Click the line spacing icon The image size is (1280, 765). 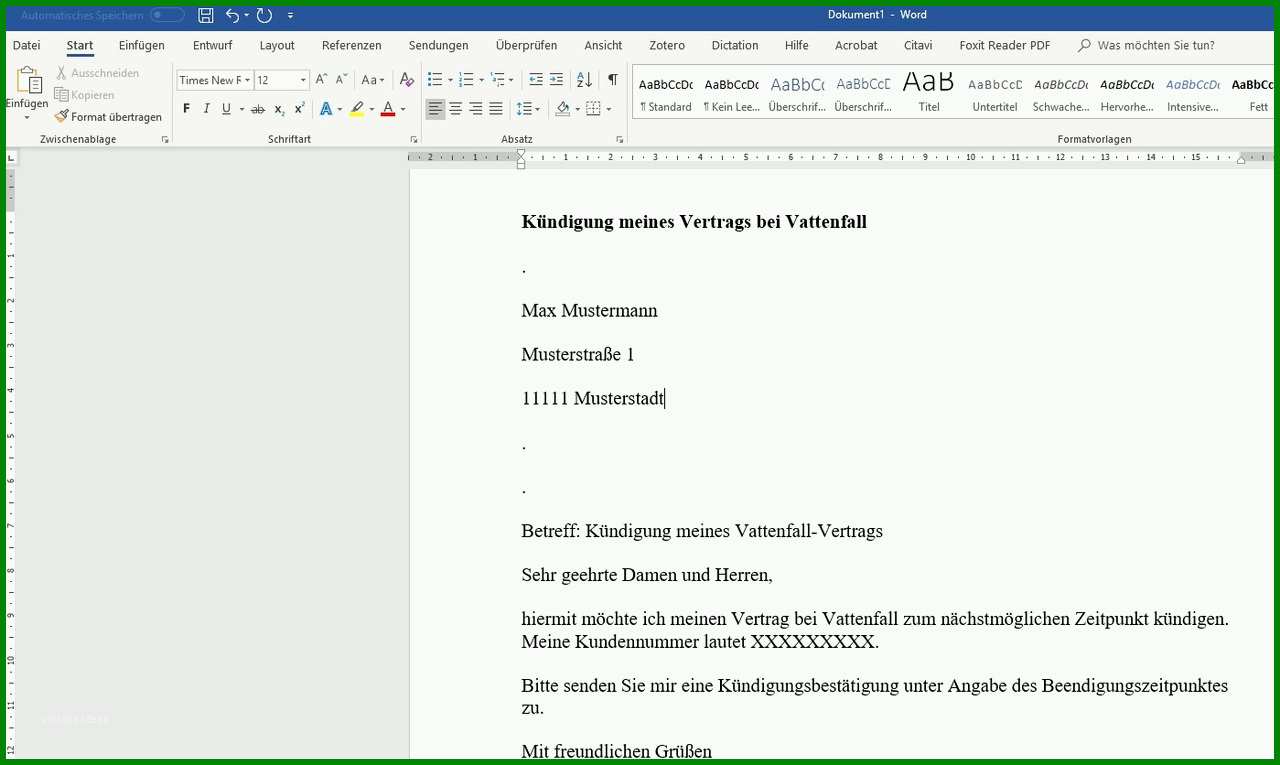(524, 109)
